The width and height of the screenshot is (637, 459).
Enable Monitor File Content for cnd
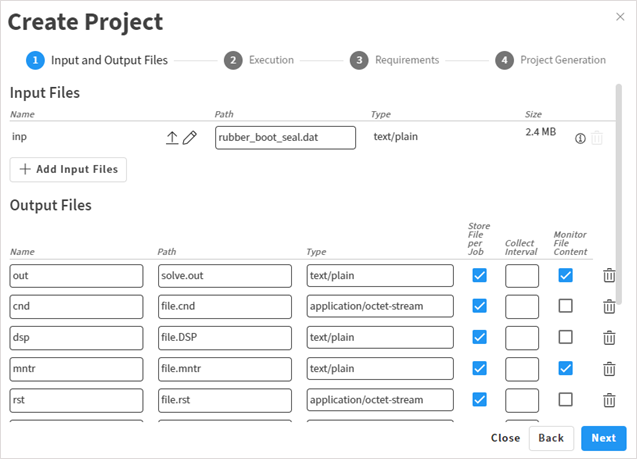[566, 306]
